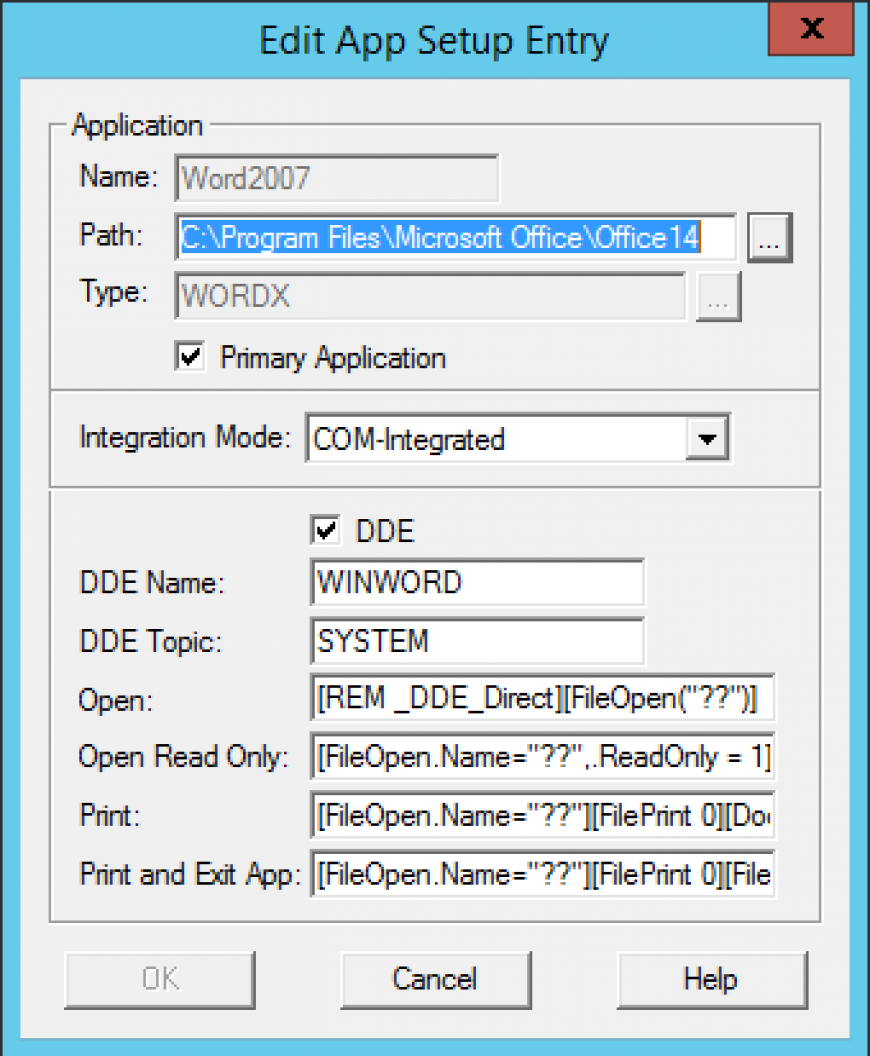This screenshot has width=870, height=1056.
Task: Disable the DDE checkbox
Action: pos(324,531)
